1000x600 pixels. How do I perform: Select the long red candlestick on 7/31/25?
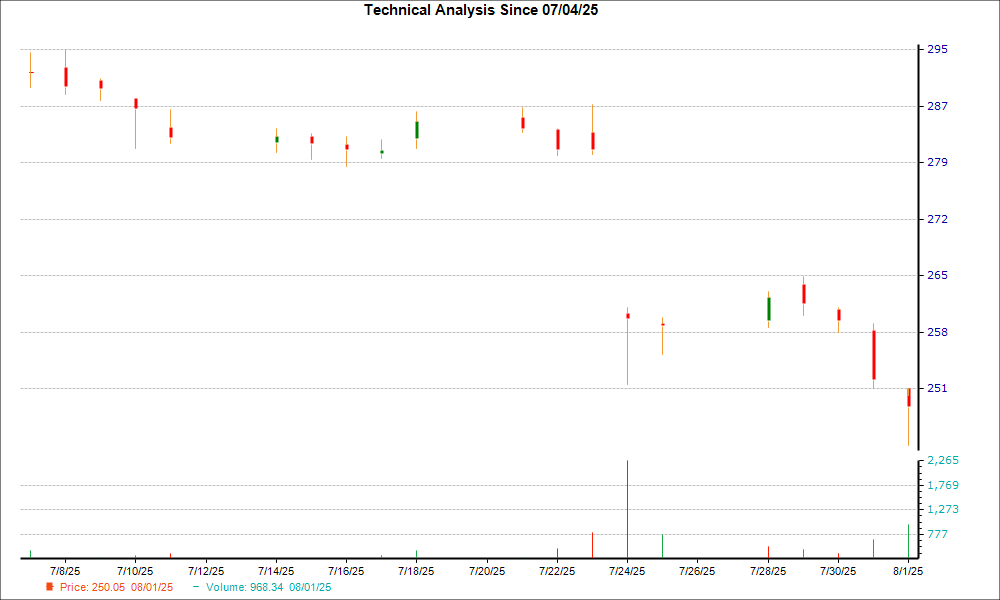874,355
